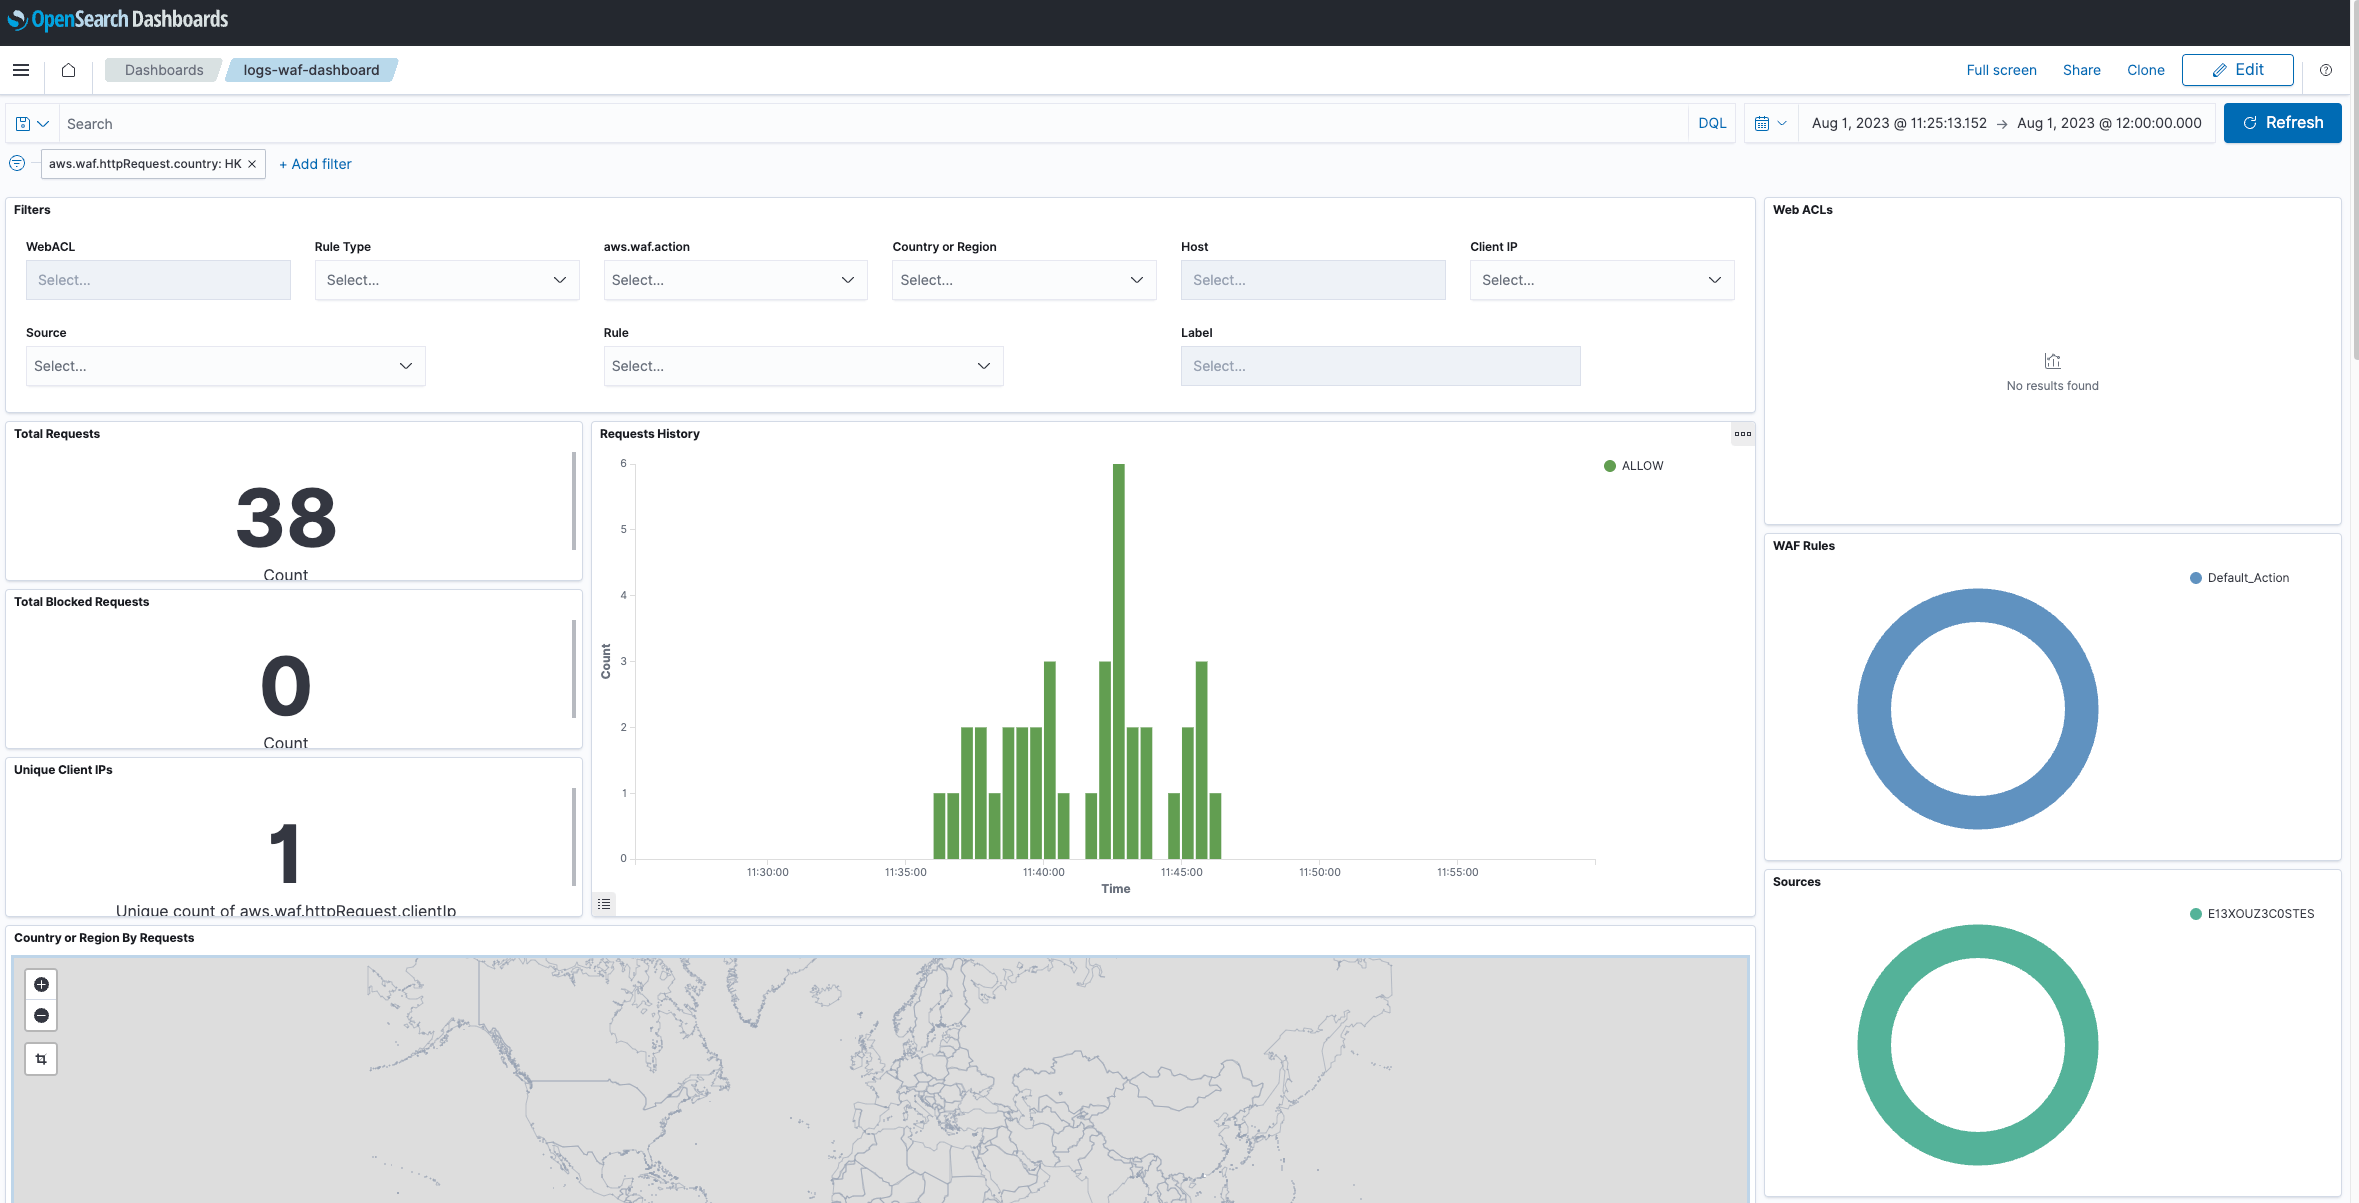This screenshot has height=1203, width=2359.
Task: Open the help icon in header
Action: pos(2326,70)
